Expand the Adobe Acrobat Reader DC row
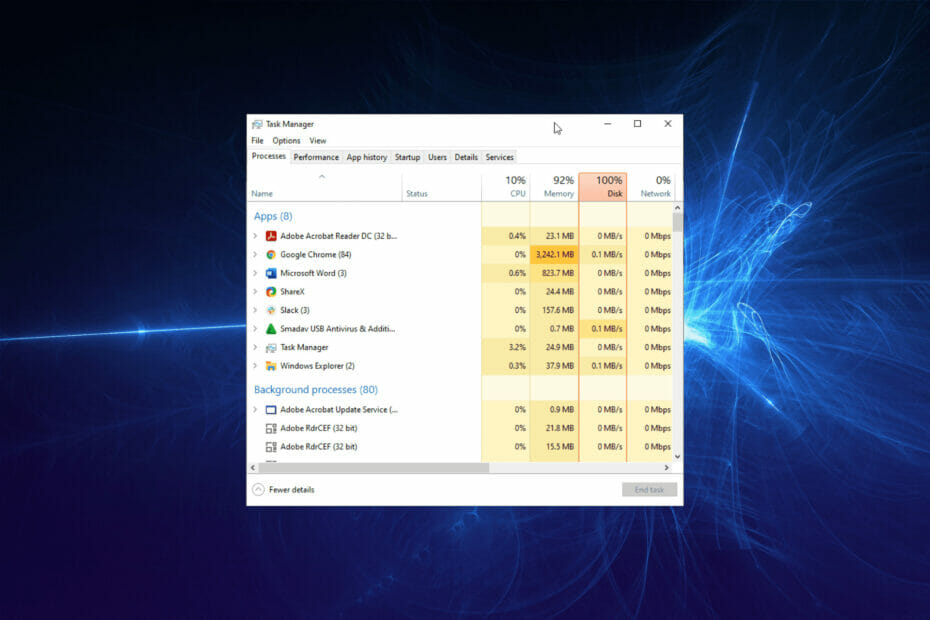Viewport: 930px width, 620px height. tap(255, 236)
